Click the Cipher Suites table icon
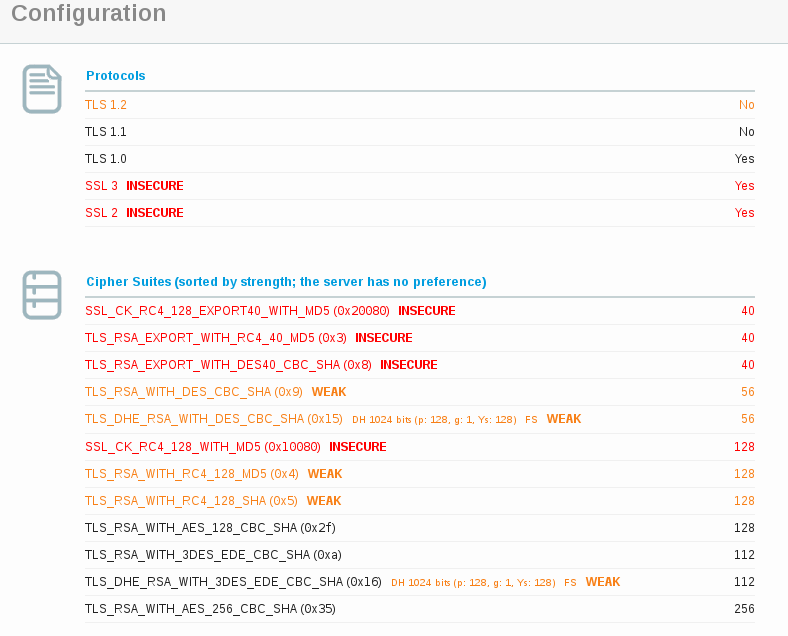 click(x=42, y=295)
